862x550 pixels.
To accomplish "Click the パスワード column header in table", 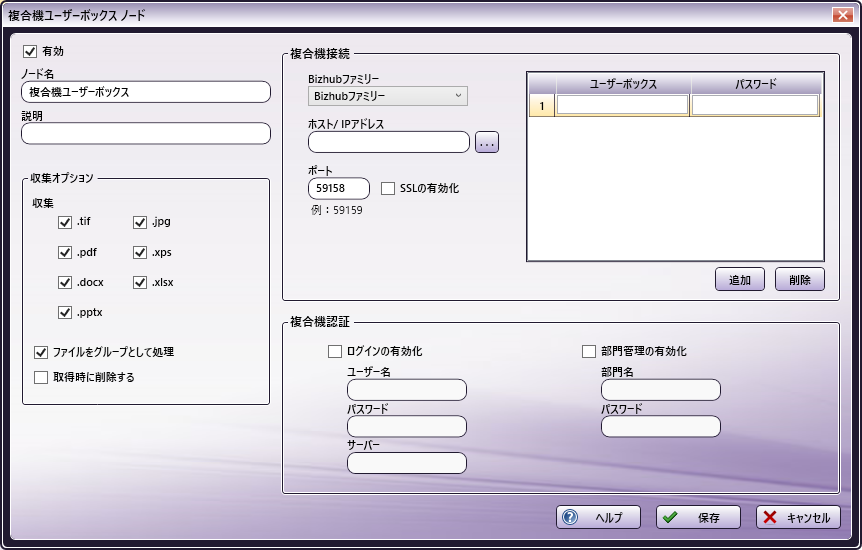I will click(756, 84).
